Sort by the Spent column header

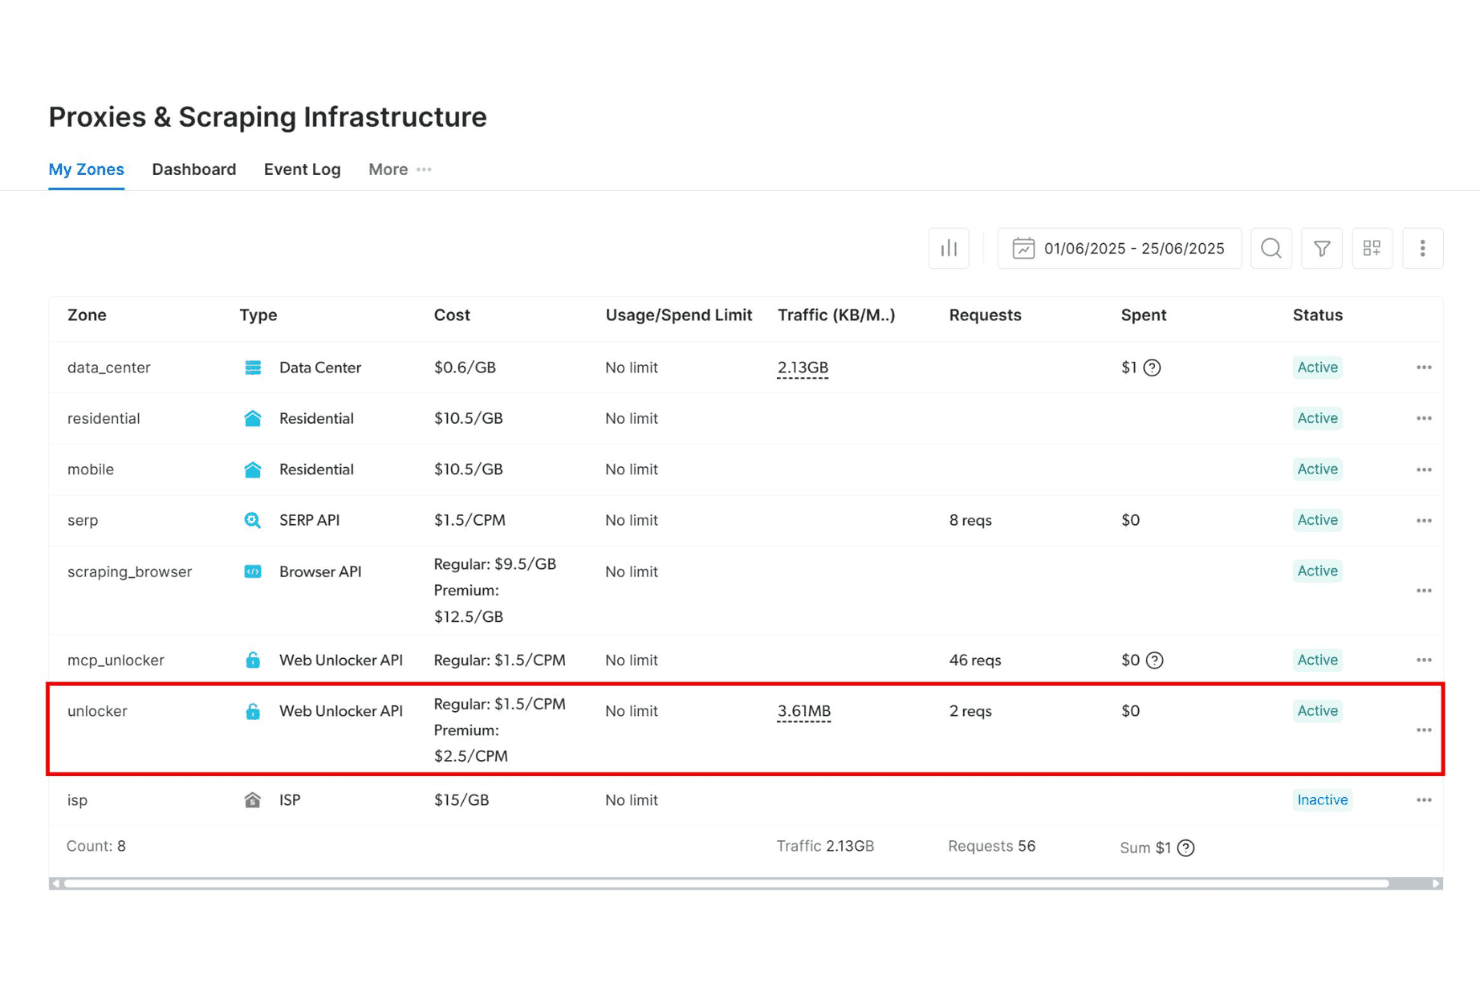tap(1144, 315)
